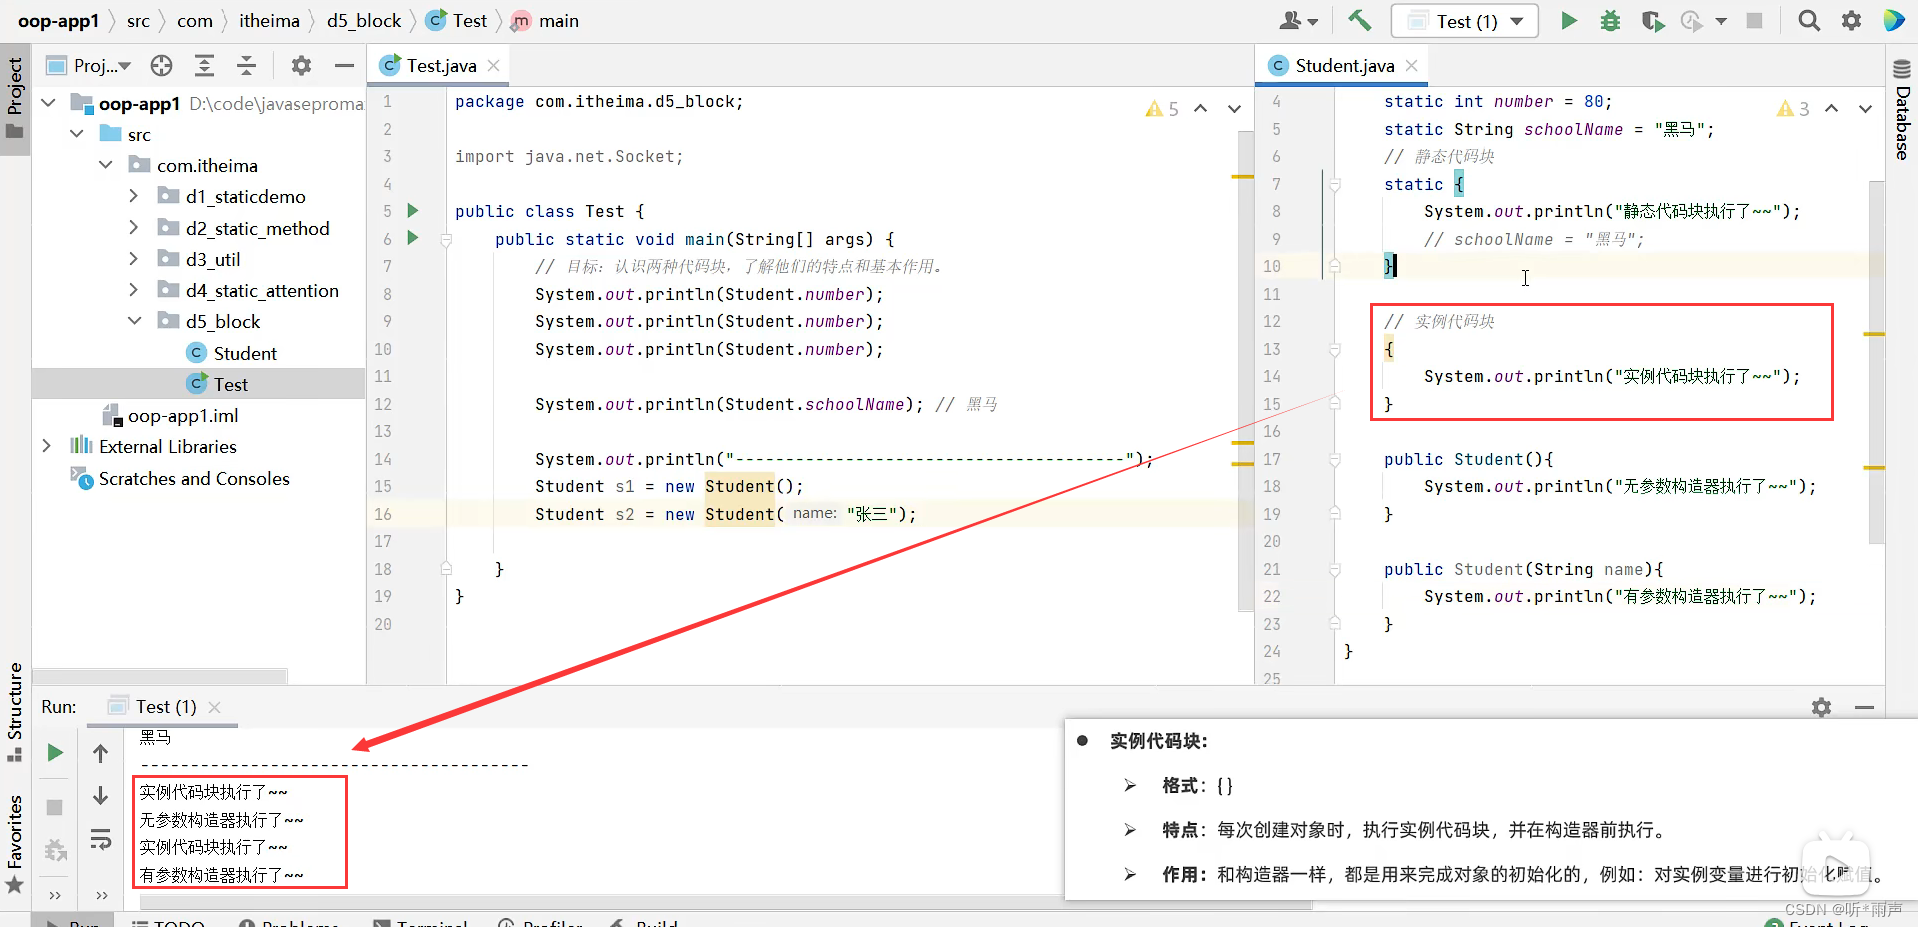Open the Database tool window tab
Image resolution: width=1918 pixels, height=927 pixels.
click(x=1902, y=108)
